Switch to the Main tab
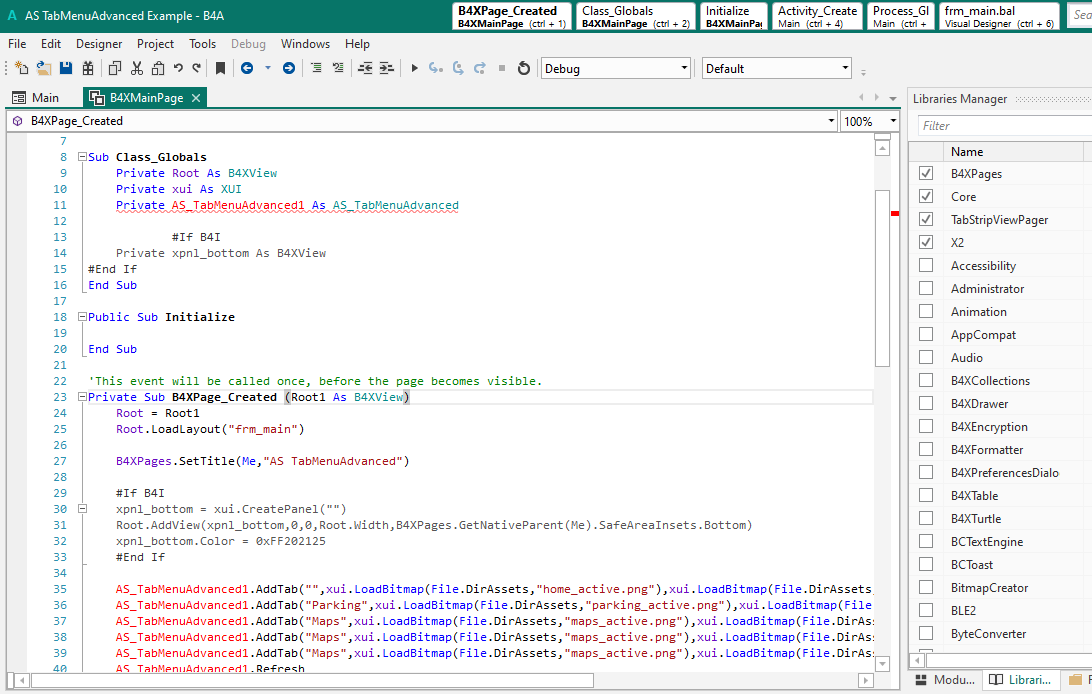1092x694 pixels. 36,98
